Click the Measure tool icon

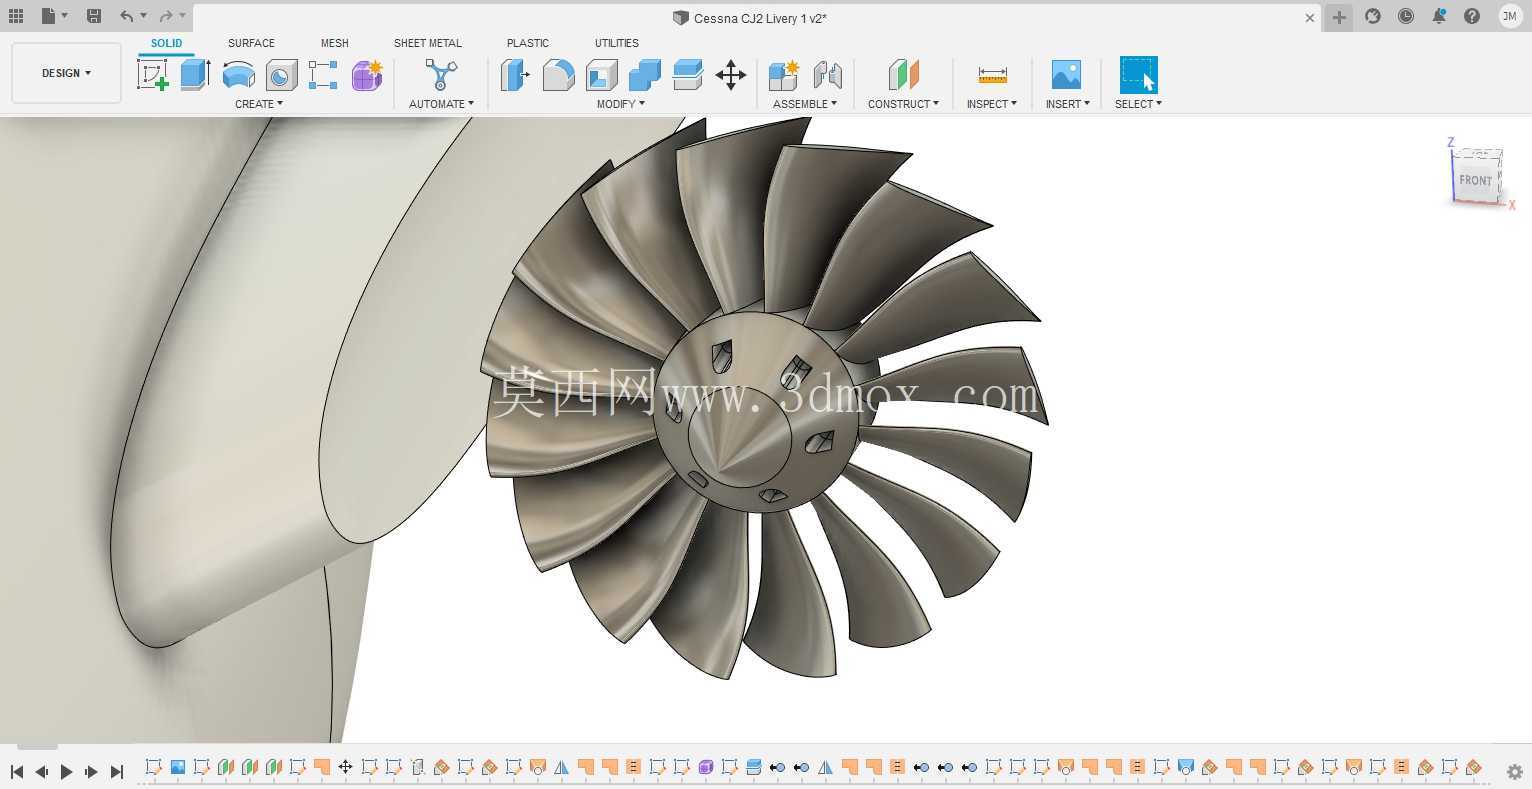pos(992,75)
